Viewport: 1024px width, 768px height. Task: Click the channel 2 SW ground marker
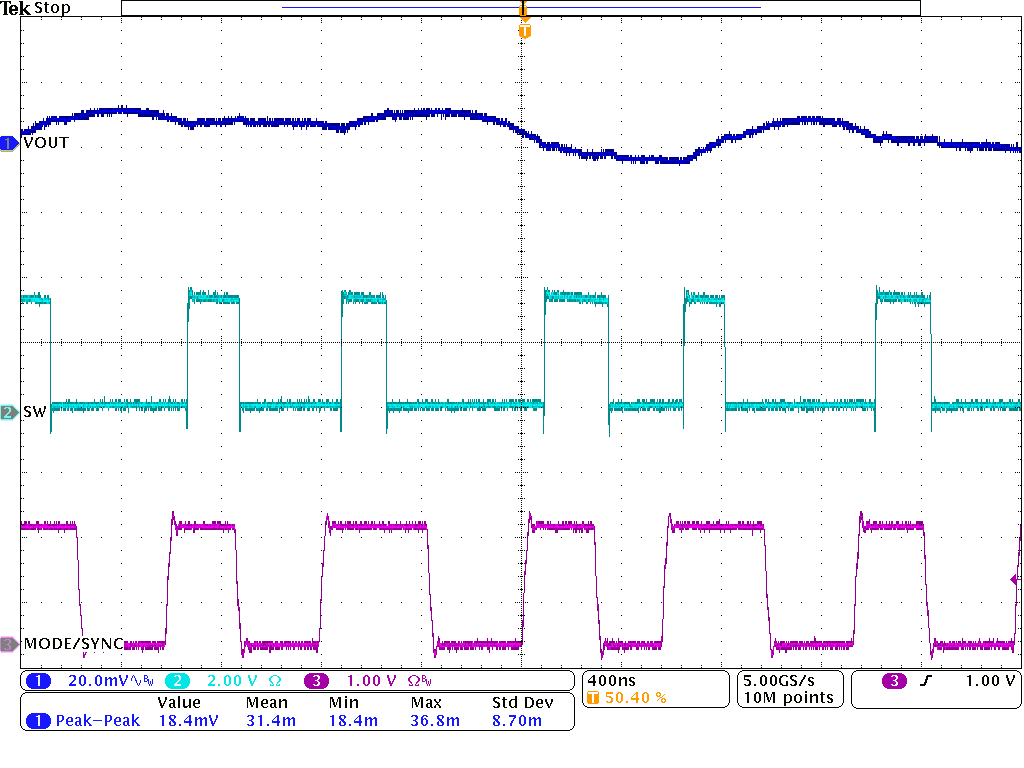coord(9,412)
